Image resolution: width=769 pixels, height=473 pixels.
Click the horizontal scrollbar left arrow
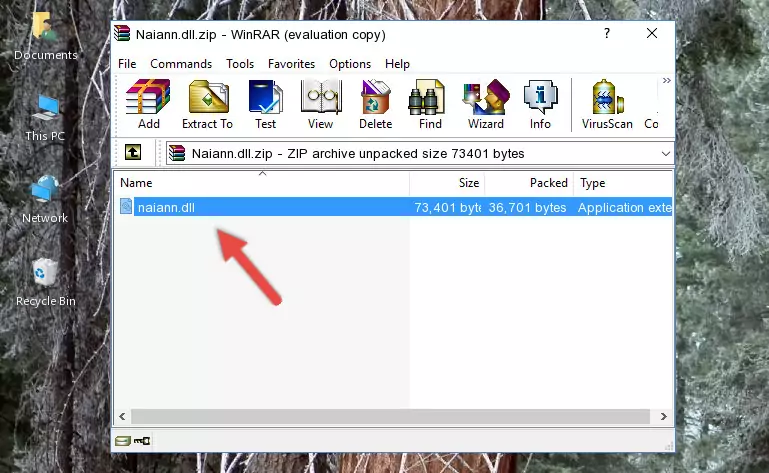click(x=123, y=417)
